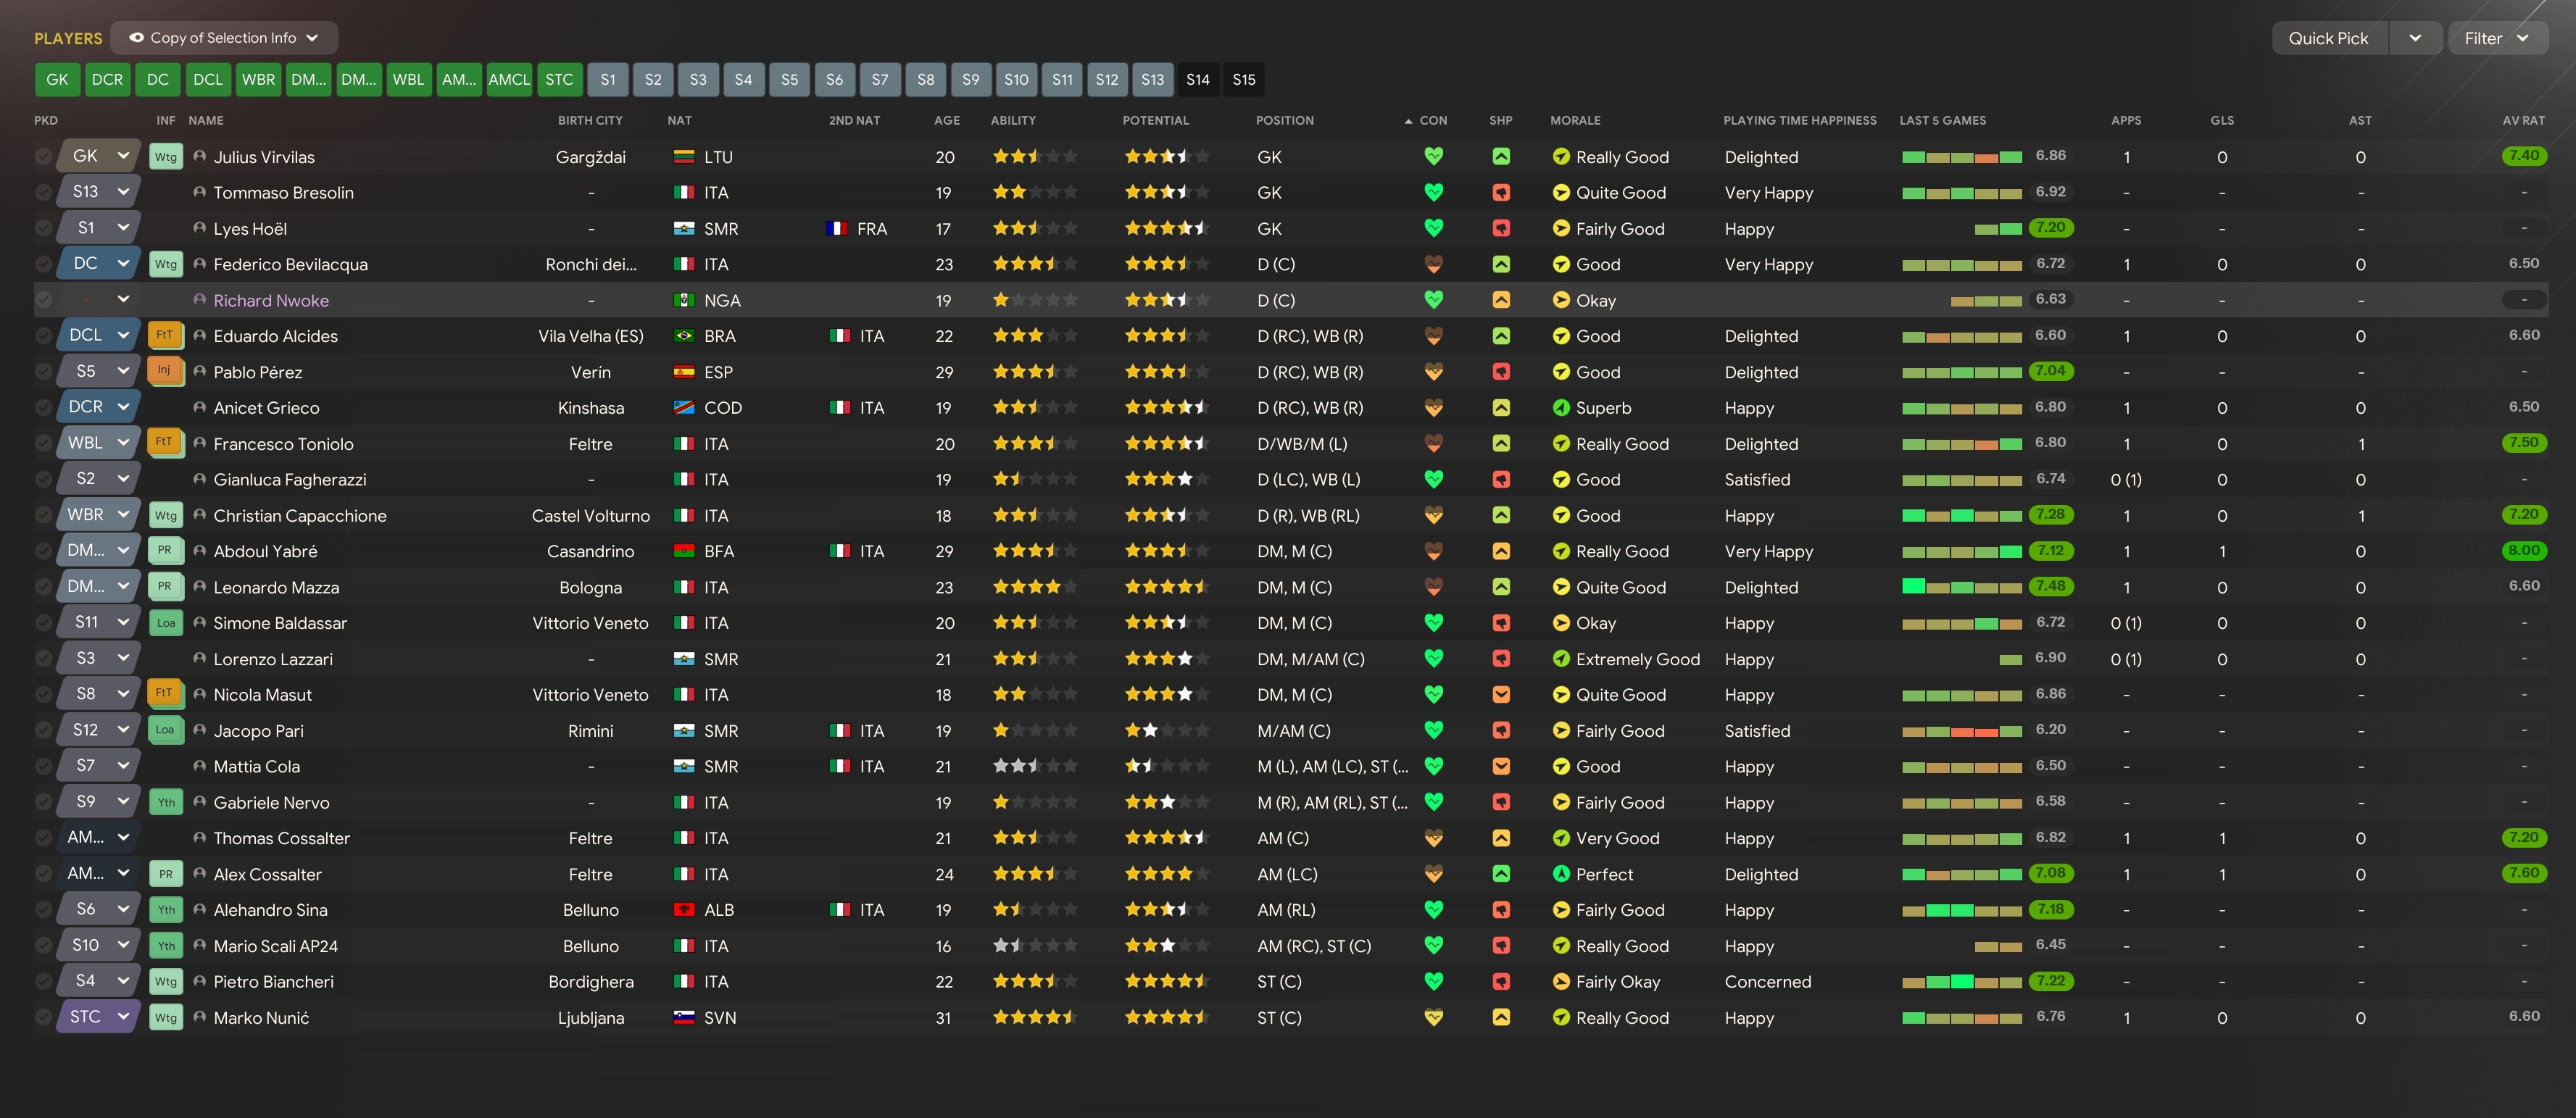This screenshot has width=2576, height=1118.
Task: Tick selection circle for Marko Nunić
Action: (43, 1017)
